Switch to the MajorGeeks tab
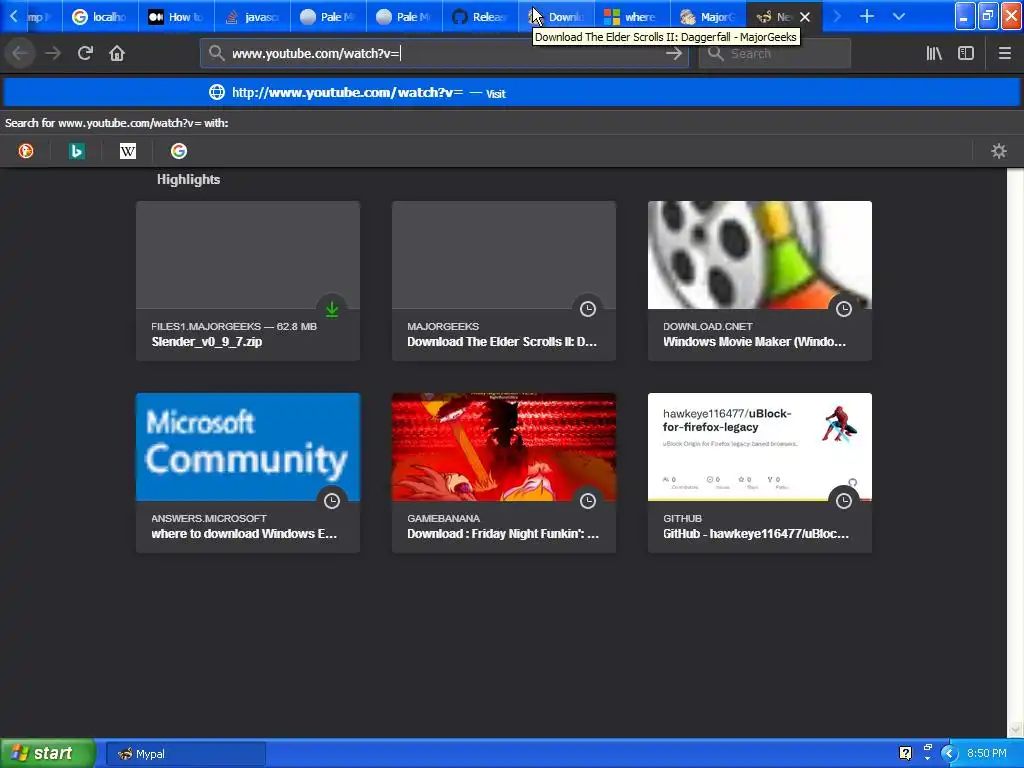Image resolution: width=1024 pixels, height=768 pixels. pos(708,16)
